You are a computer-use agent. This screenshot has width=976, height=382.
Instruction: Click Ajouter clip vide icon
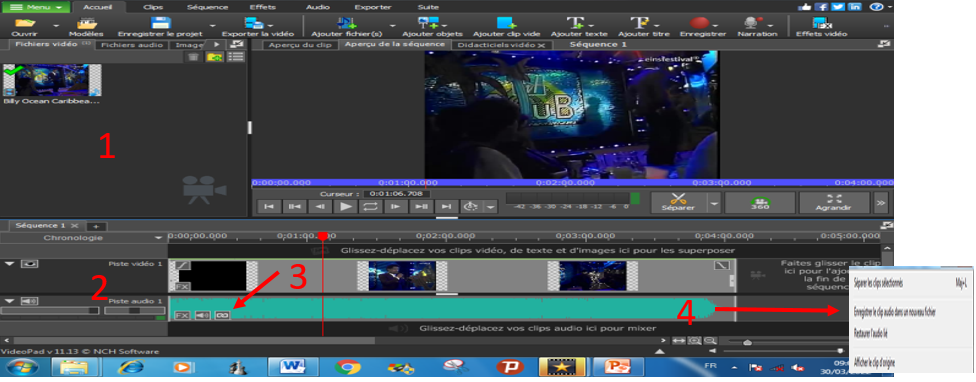(x=506, y=23)
